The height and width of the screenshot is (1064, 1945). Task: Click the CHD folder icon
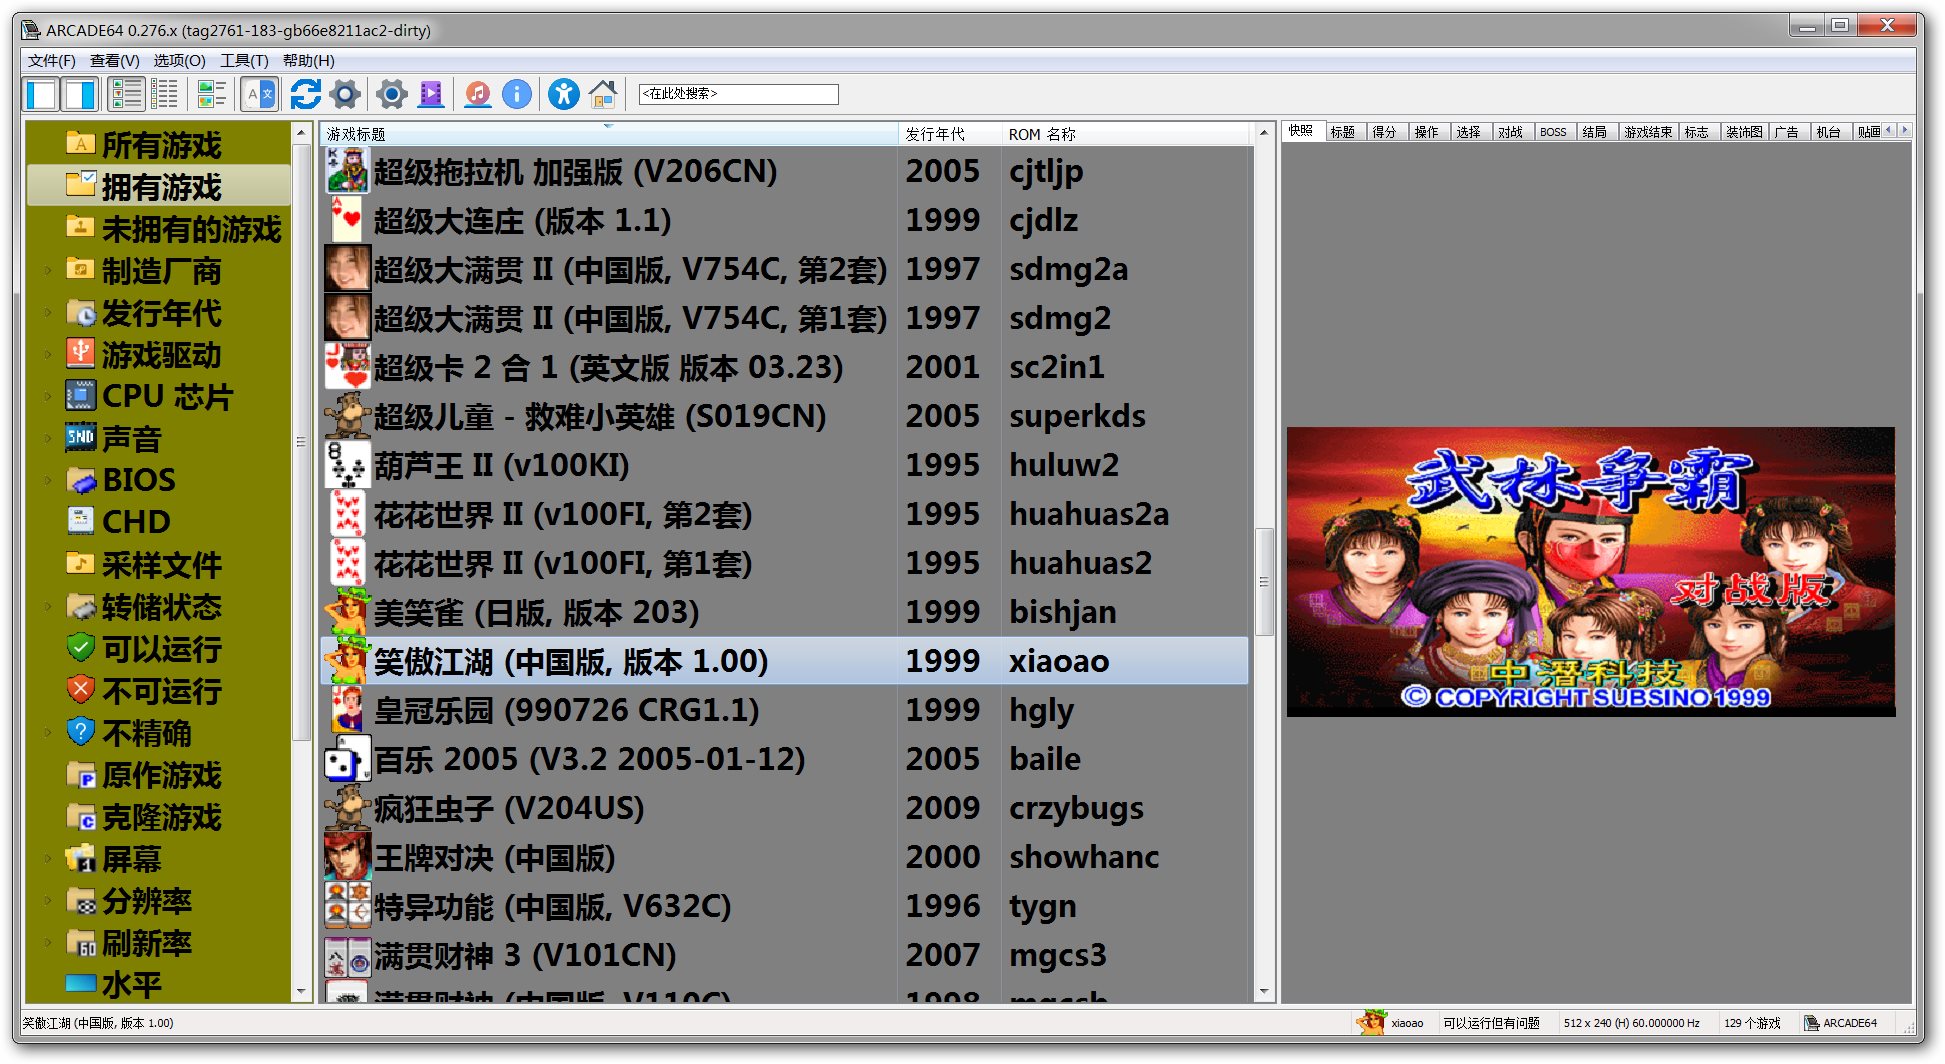(81, 521)
